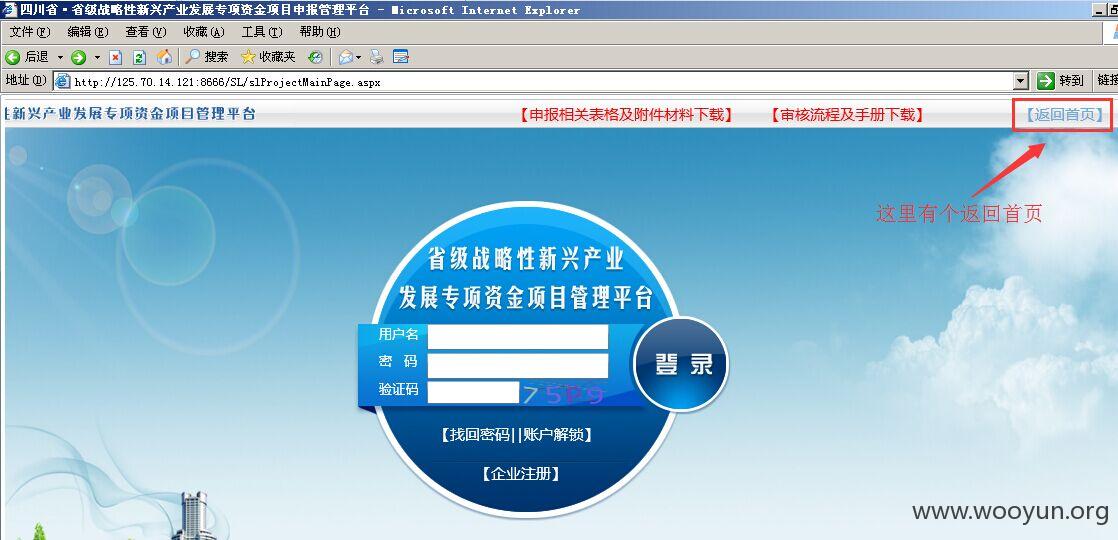Click the 账户解锁 link
This screenshot has height=540, width=1118.
pyautogui.click(x=555, y=435)
